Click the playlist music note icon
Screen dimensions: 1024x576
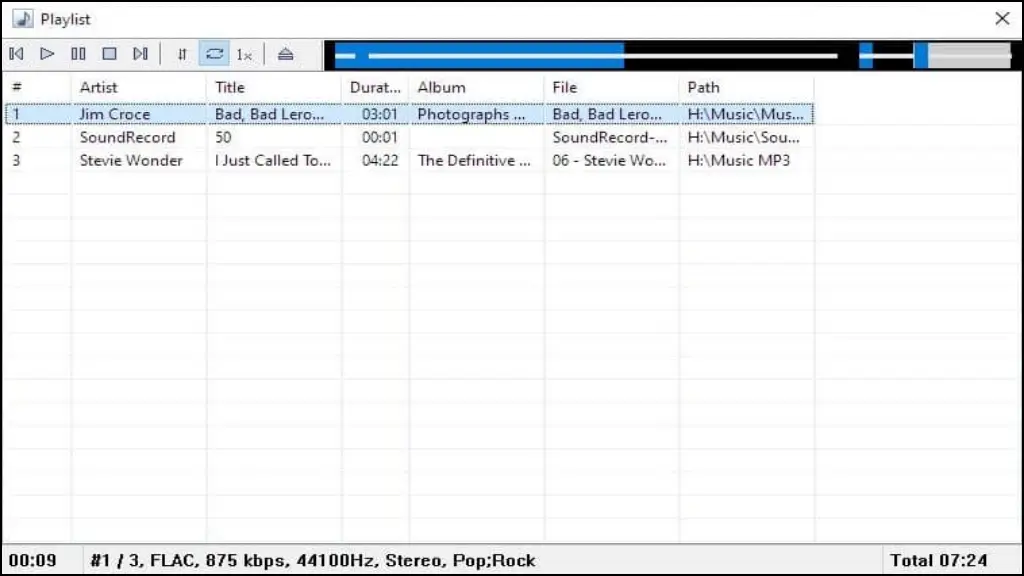pyautogui.click(x=23, y=19)
